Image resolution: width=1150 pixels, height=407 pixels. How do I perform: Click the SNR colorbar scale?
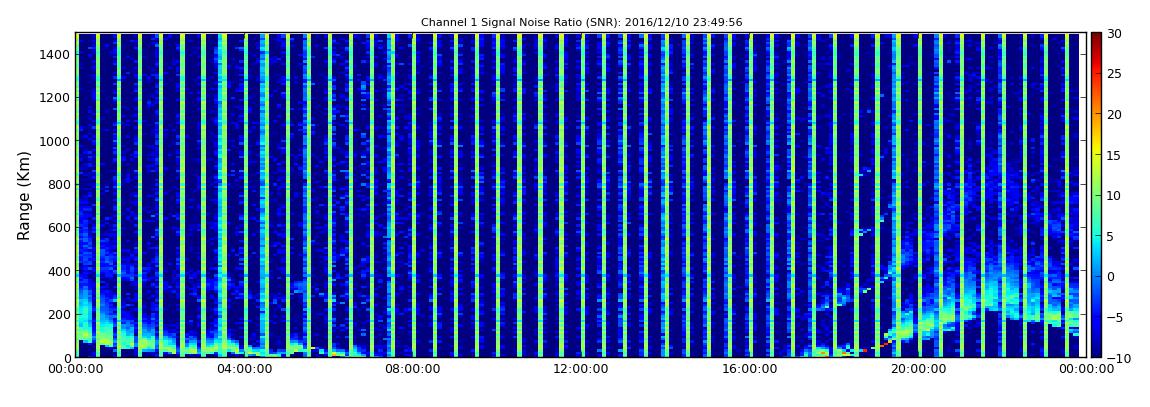coord(1096,195)
